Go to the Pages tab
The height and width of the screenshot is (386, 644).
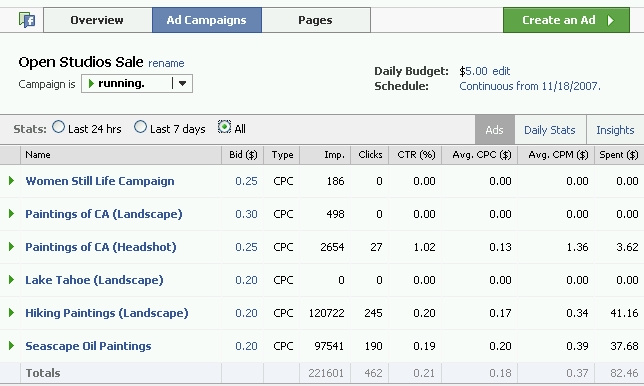[x=315, y=20]
